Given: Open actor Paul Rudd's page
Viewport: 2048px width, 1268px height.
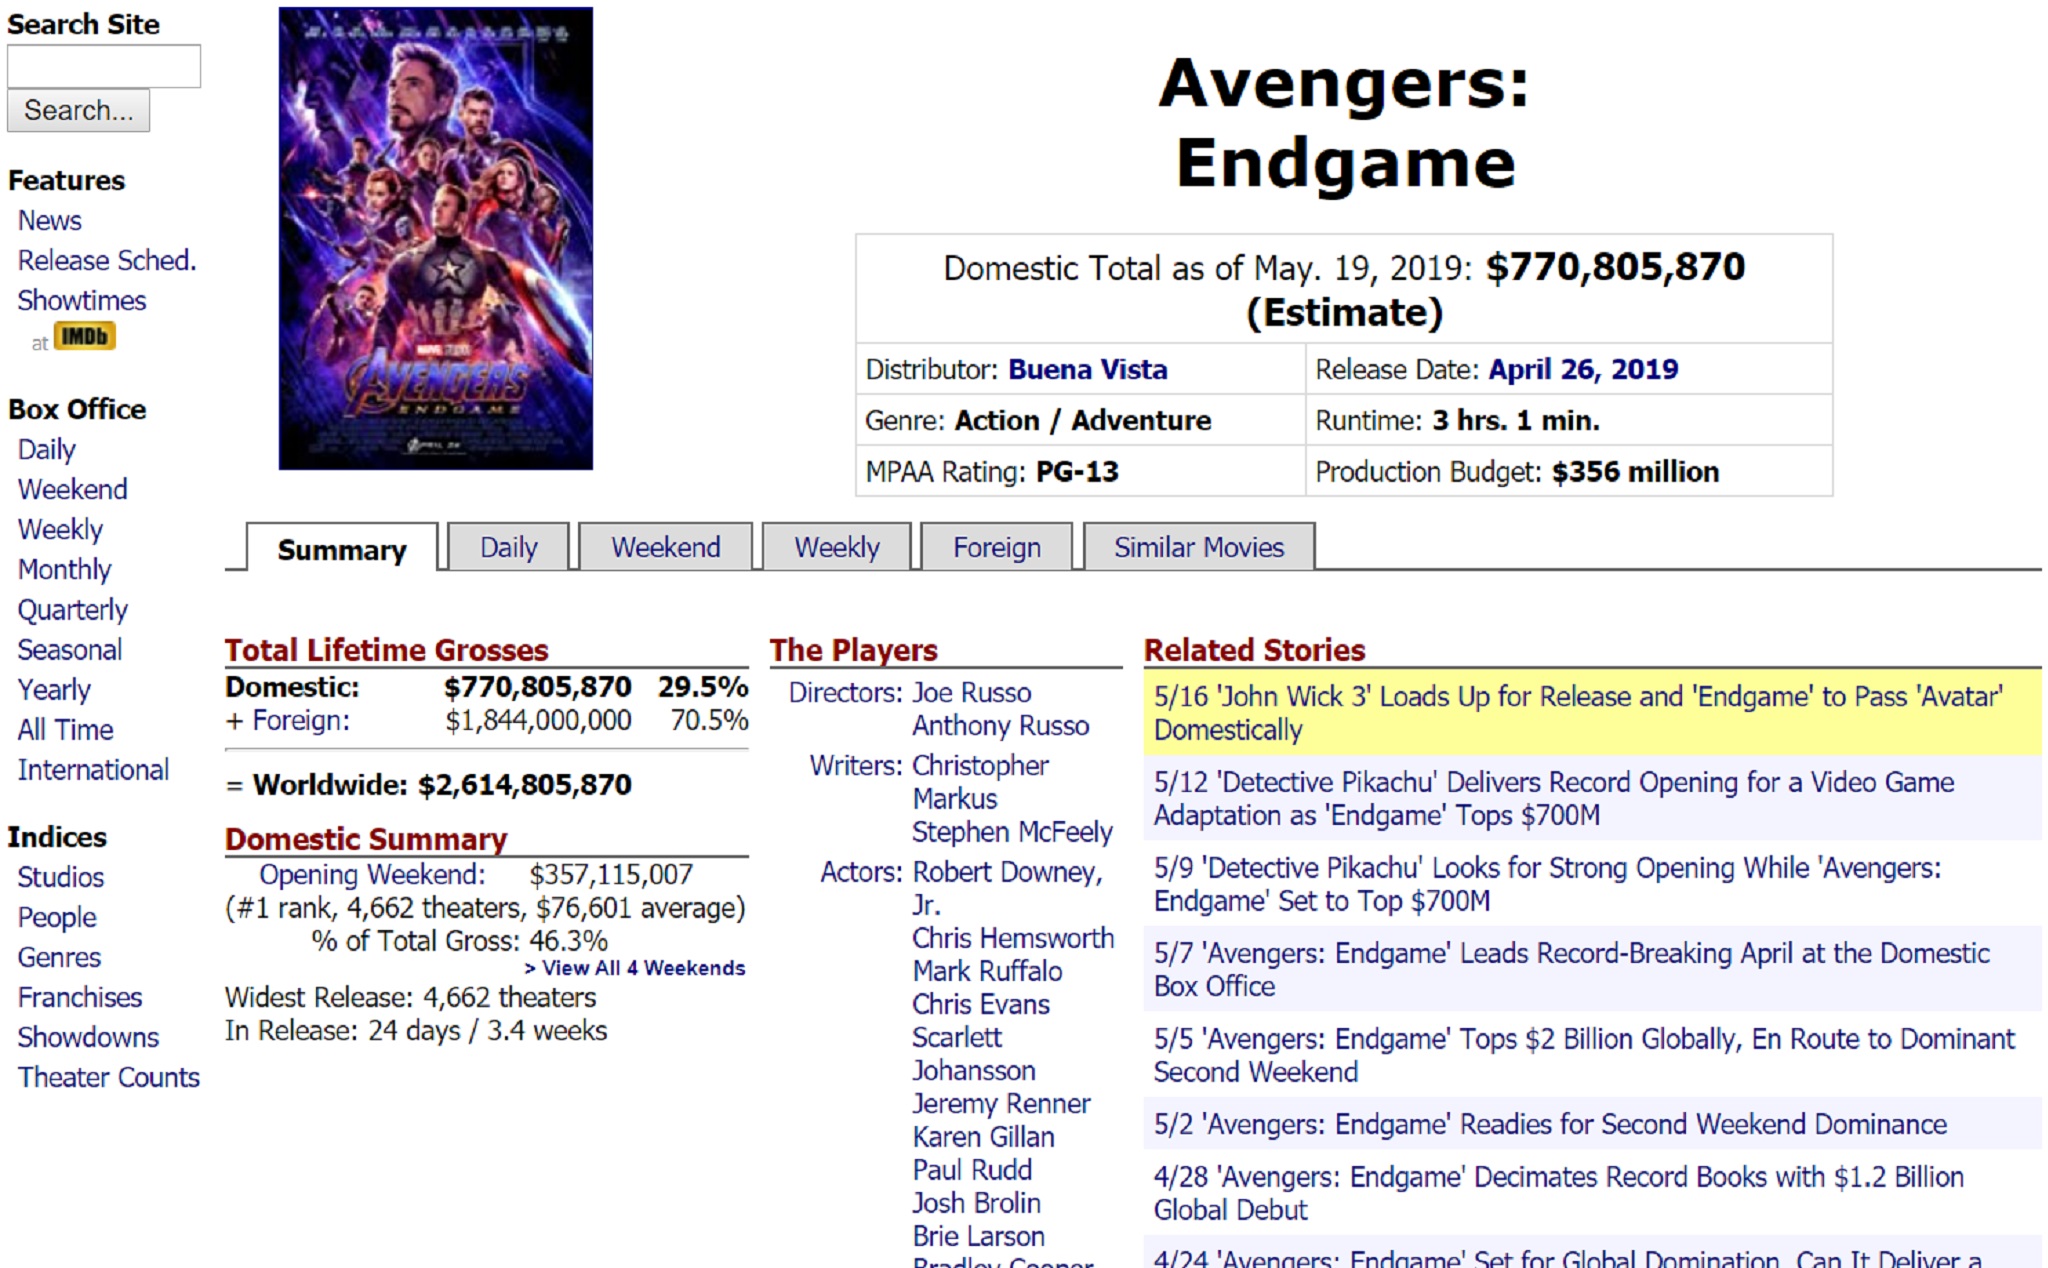Looking at the screenshot, I should (x=972, y=1169).
